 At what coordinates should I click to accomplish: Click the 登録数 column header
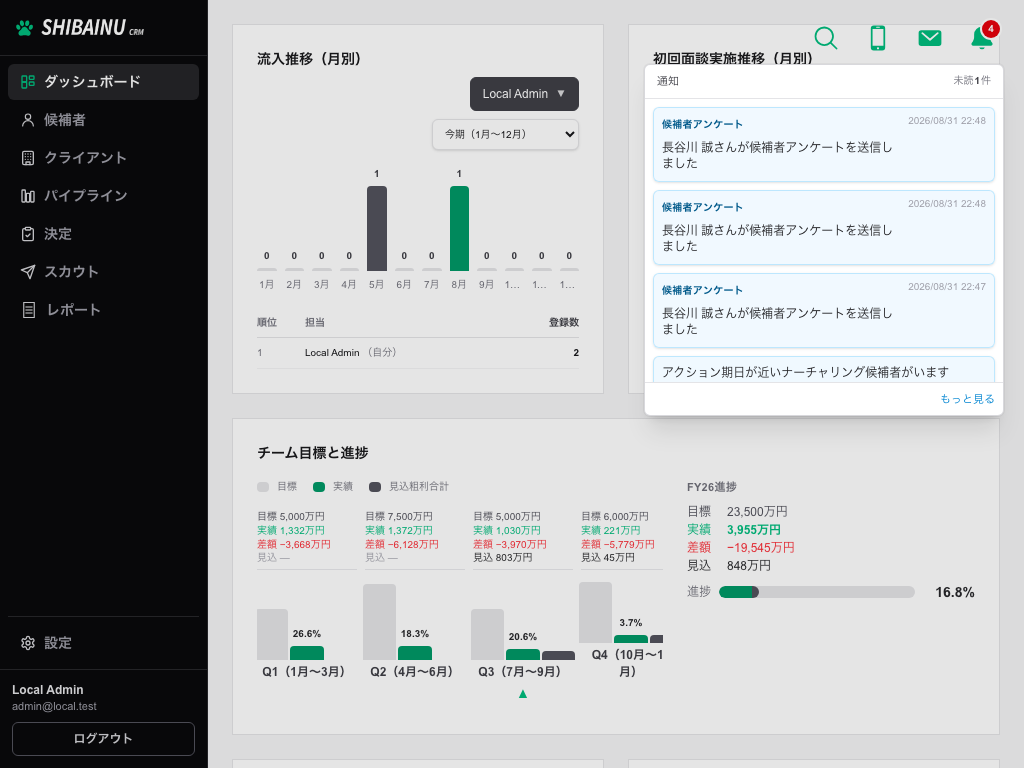(x=564, y=322)
